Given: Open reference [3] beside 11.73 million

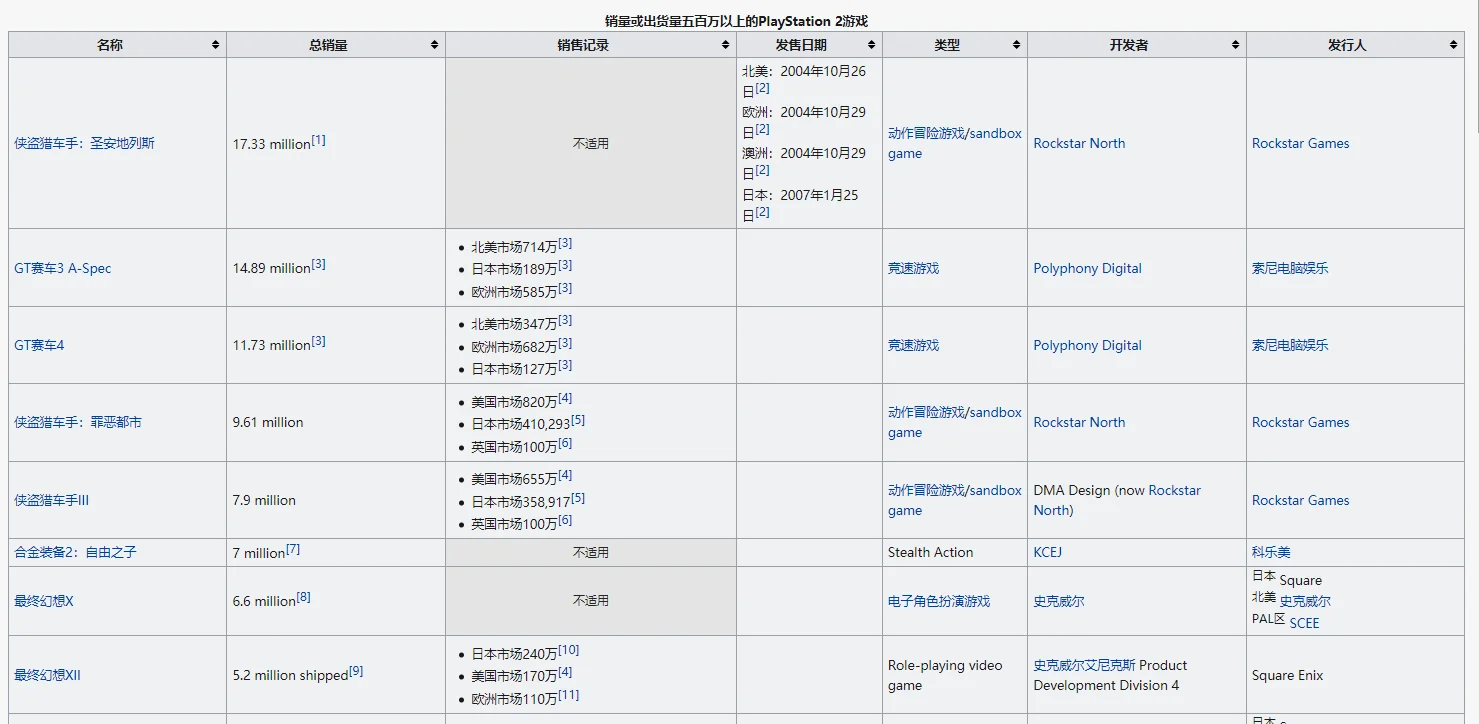Looking at the screenshot, I should pos(318,341).
